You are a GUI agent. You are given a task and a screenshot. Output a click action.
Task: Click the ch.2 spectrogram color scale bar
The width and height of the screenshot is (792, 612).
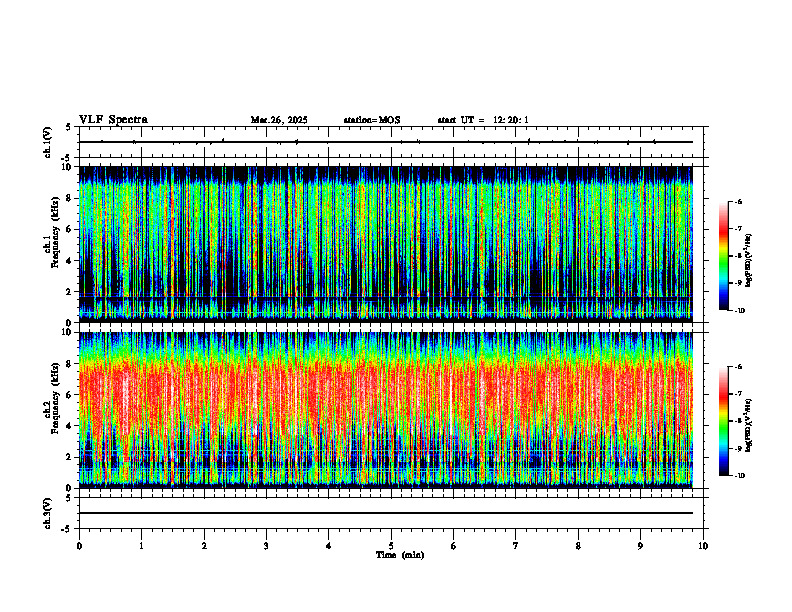click(x=724, y=421)
